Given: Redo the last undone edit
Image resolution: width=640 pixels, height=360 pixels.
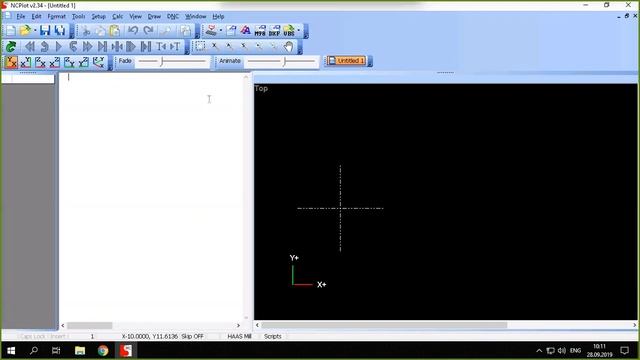Looking at the screenshot, I should pos(148,31).
